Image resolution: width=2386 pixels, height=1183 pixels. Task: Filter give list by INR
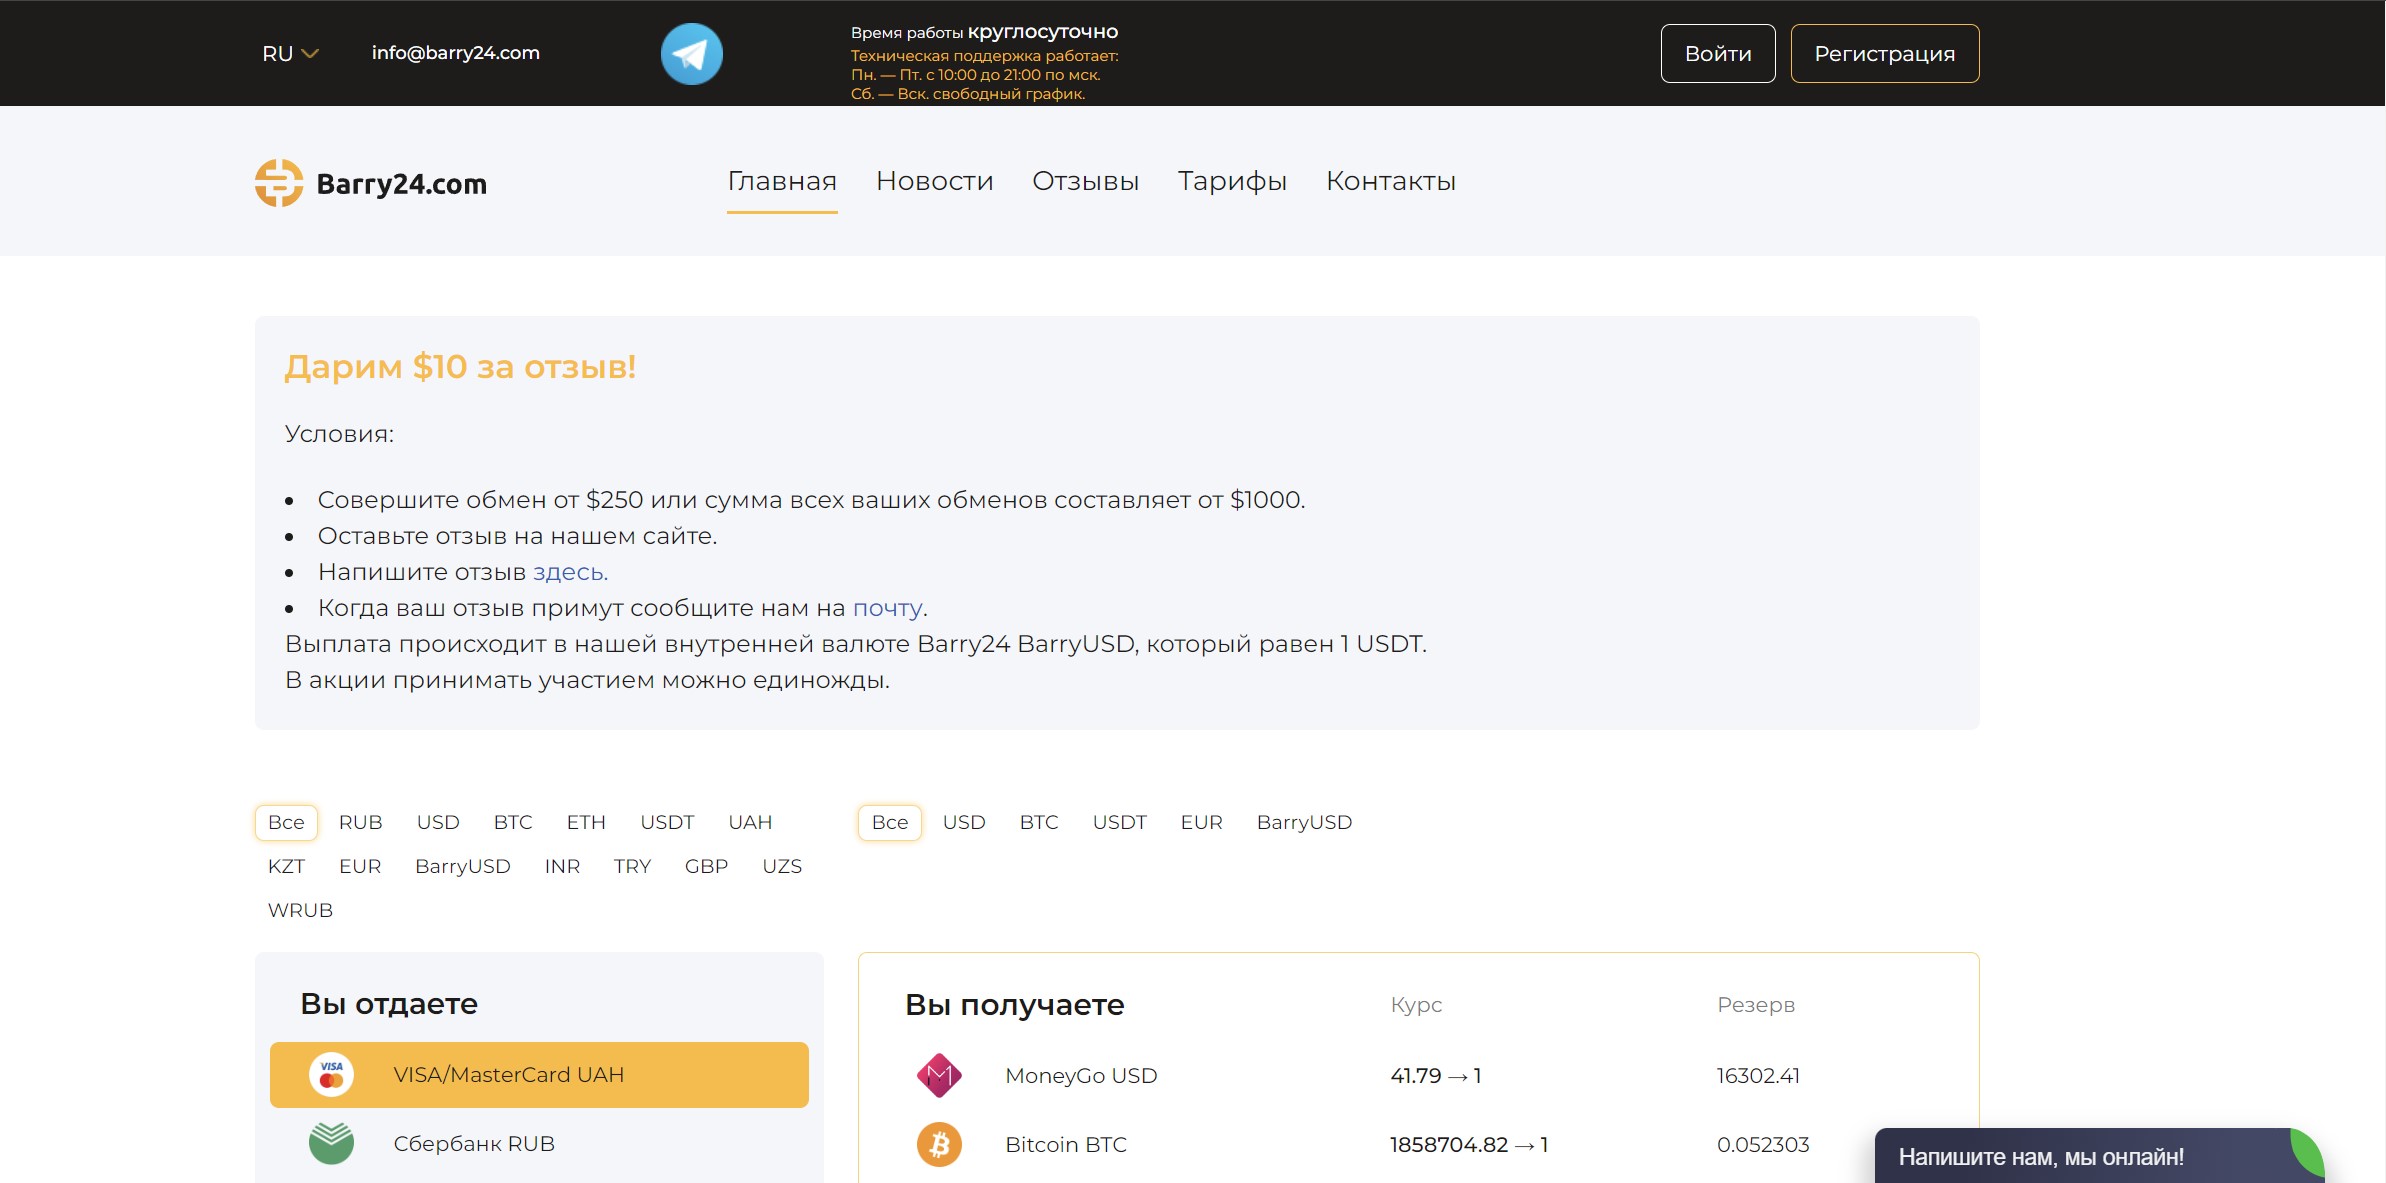[x=562, y=866]
